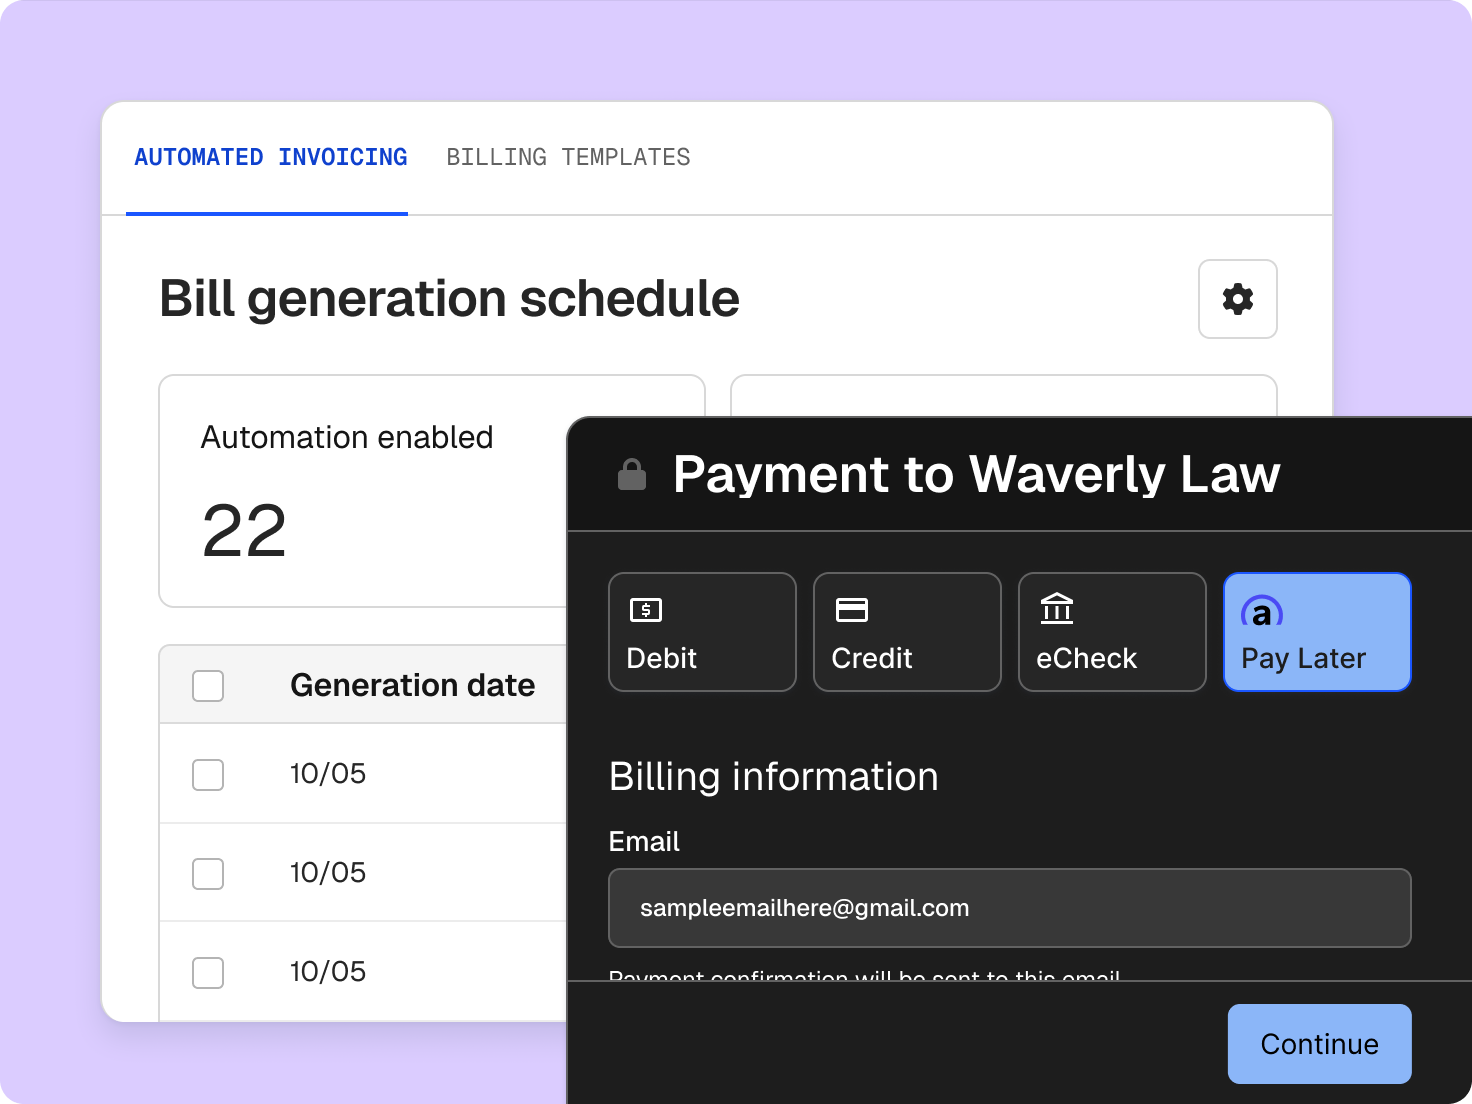
Task: Click the Bill generation schedule heading
Action: click(x=450, y=299)
